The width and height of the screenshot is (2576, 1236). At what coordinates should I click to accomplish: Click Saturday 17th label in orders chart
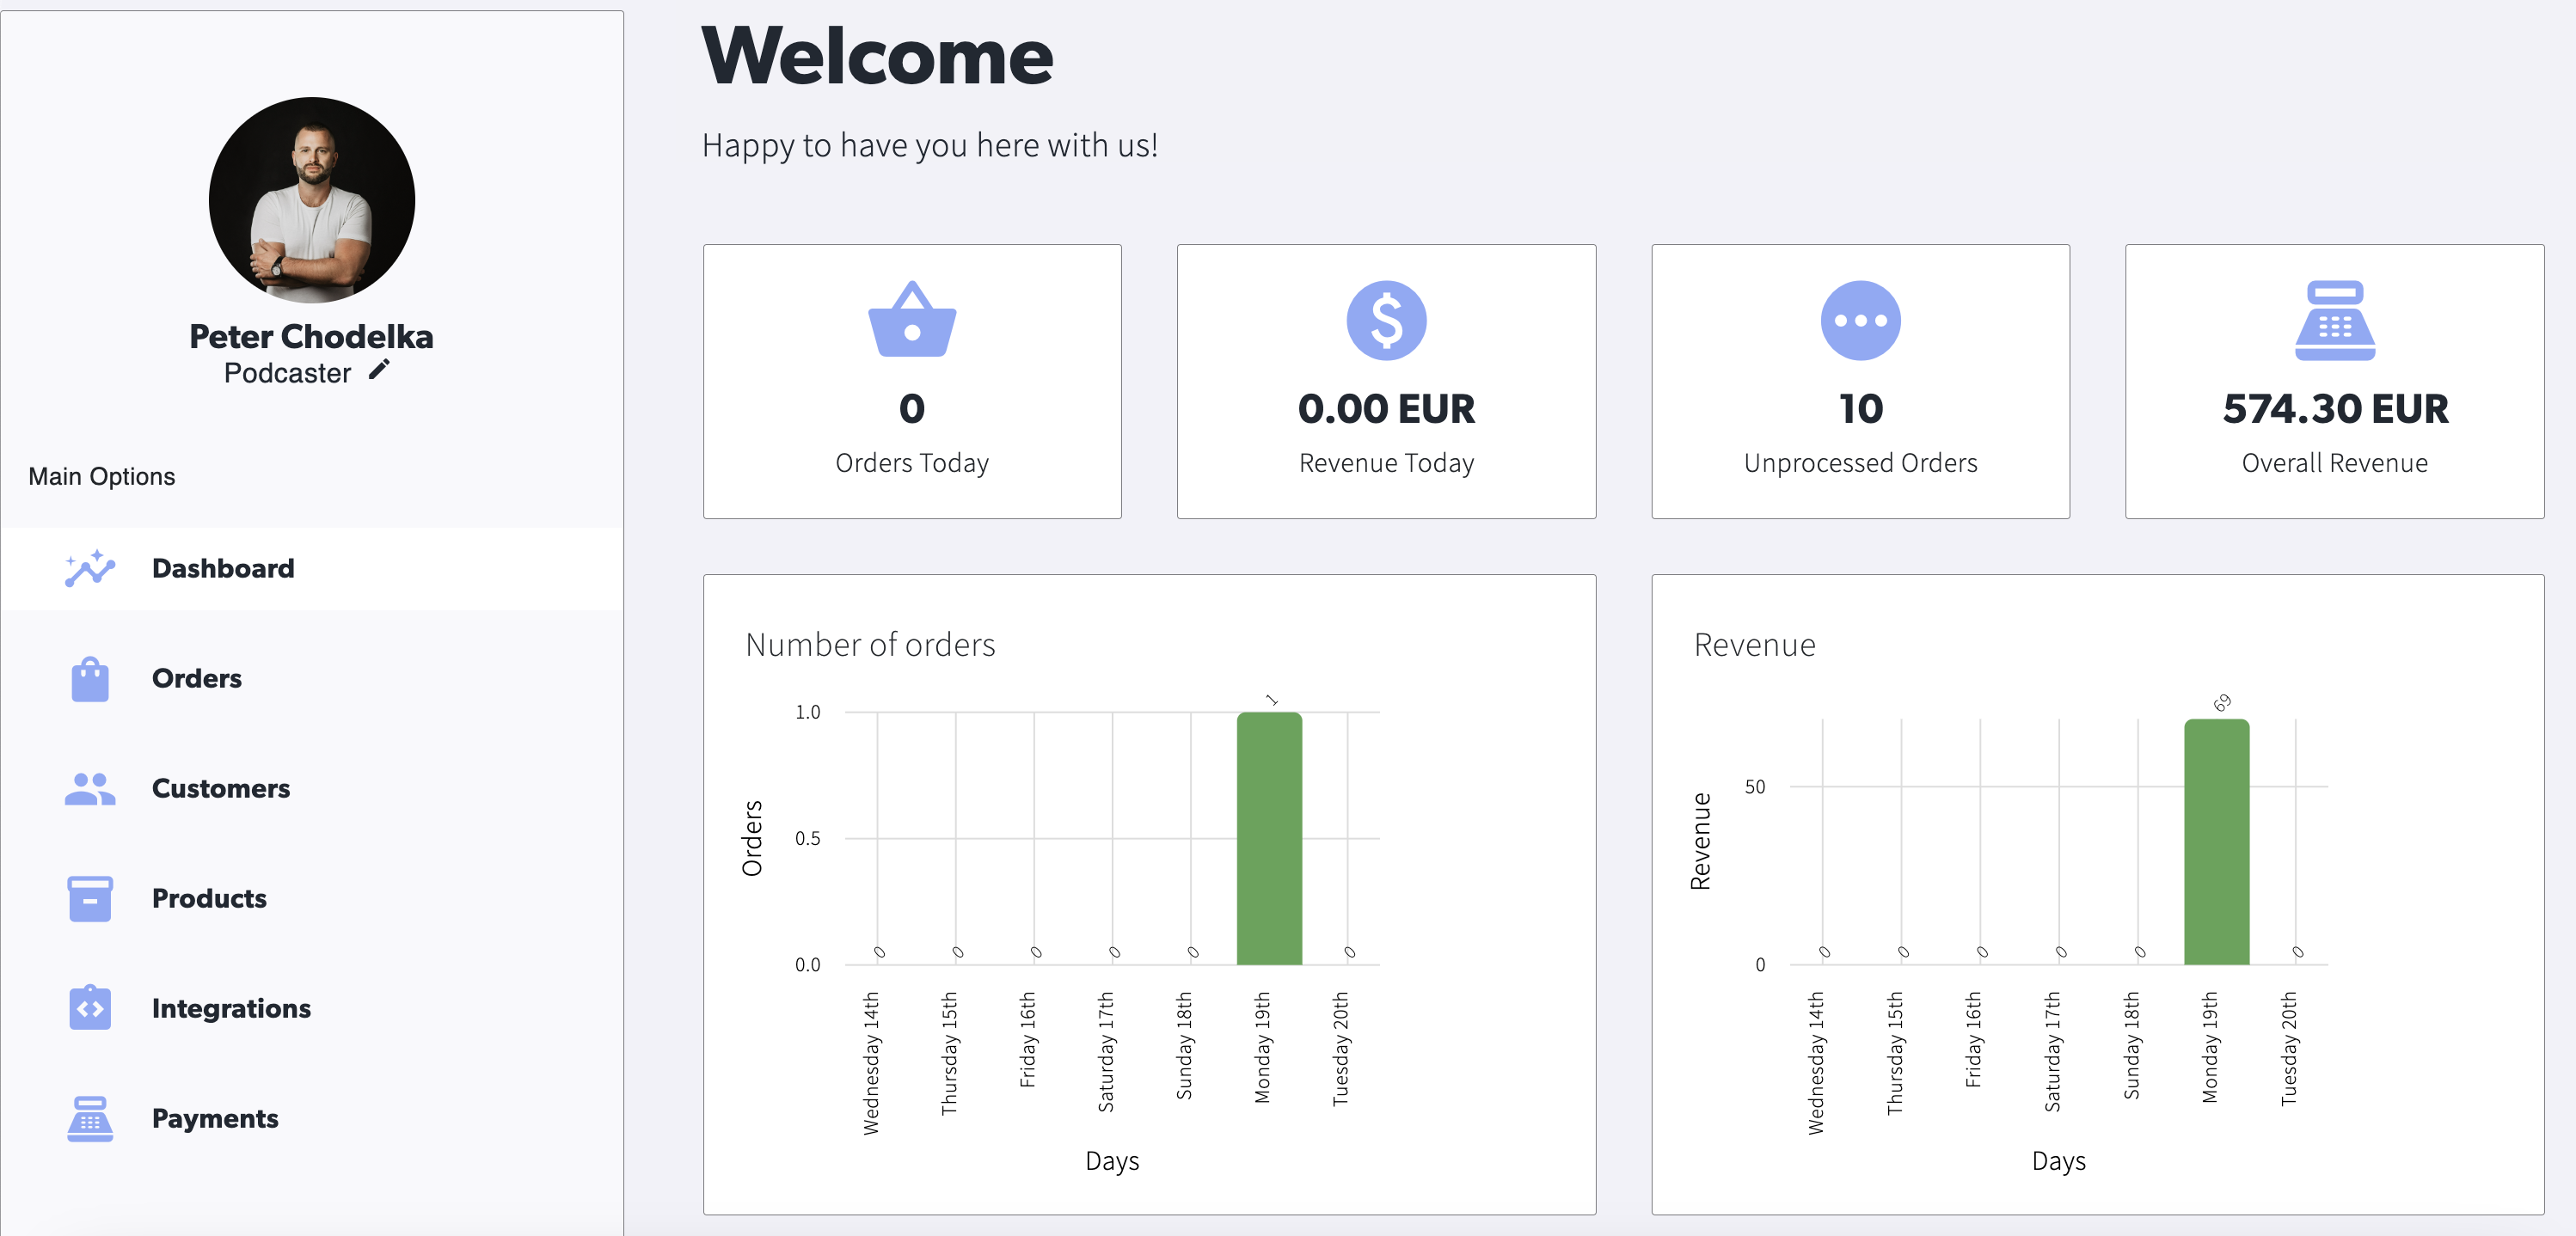pos(1105,1052)
